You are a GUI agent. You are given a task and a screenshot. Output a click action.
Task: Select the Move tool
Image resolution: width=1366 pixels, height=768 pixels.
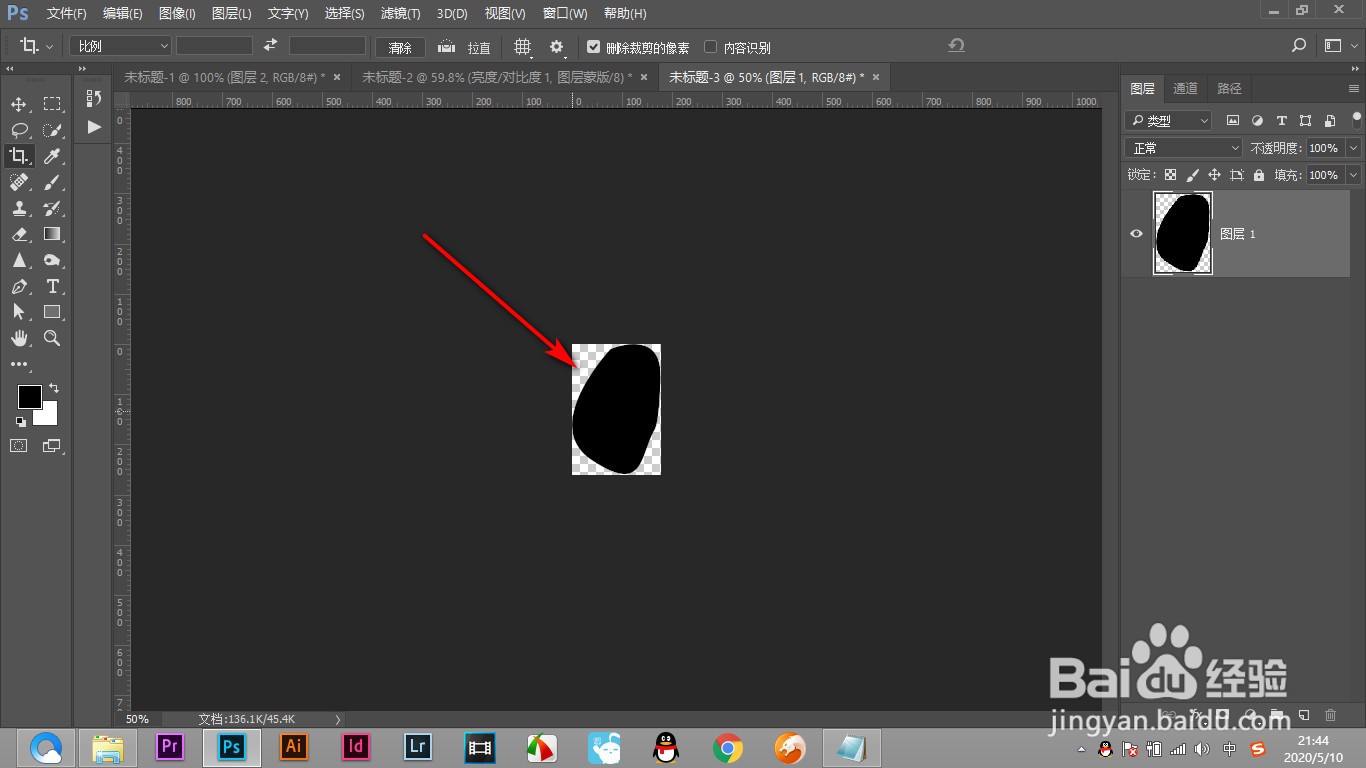click(x=18, y=104)
